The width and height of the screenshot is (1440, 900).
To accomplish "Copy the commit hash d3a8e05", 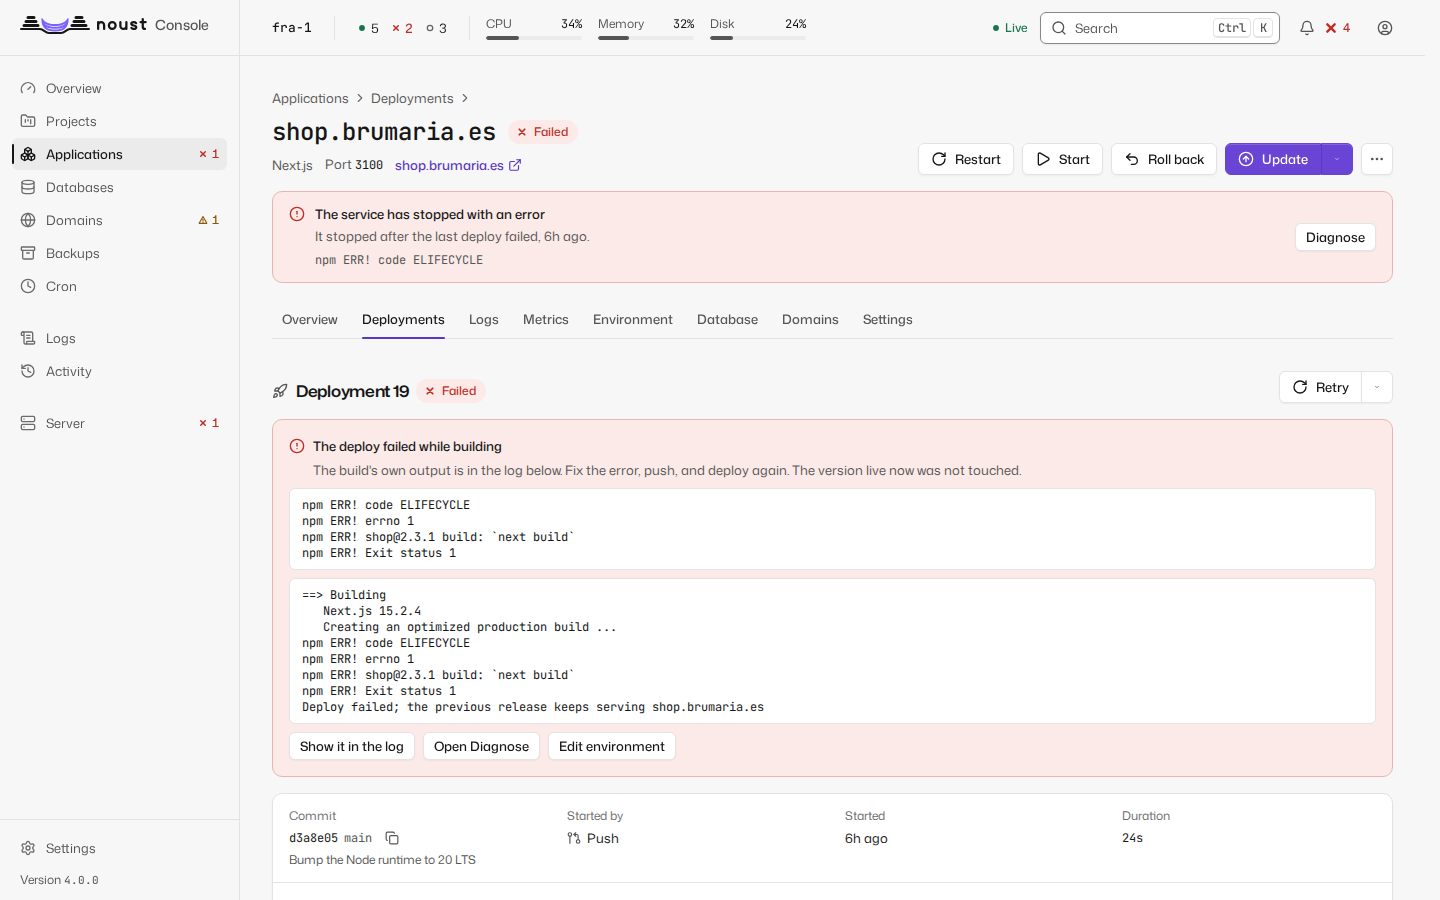I will 392,838.
